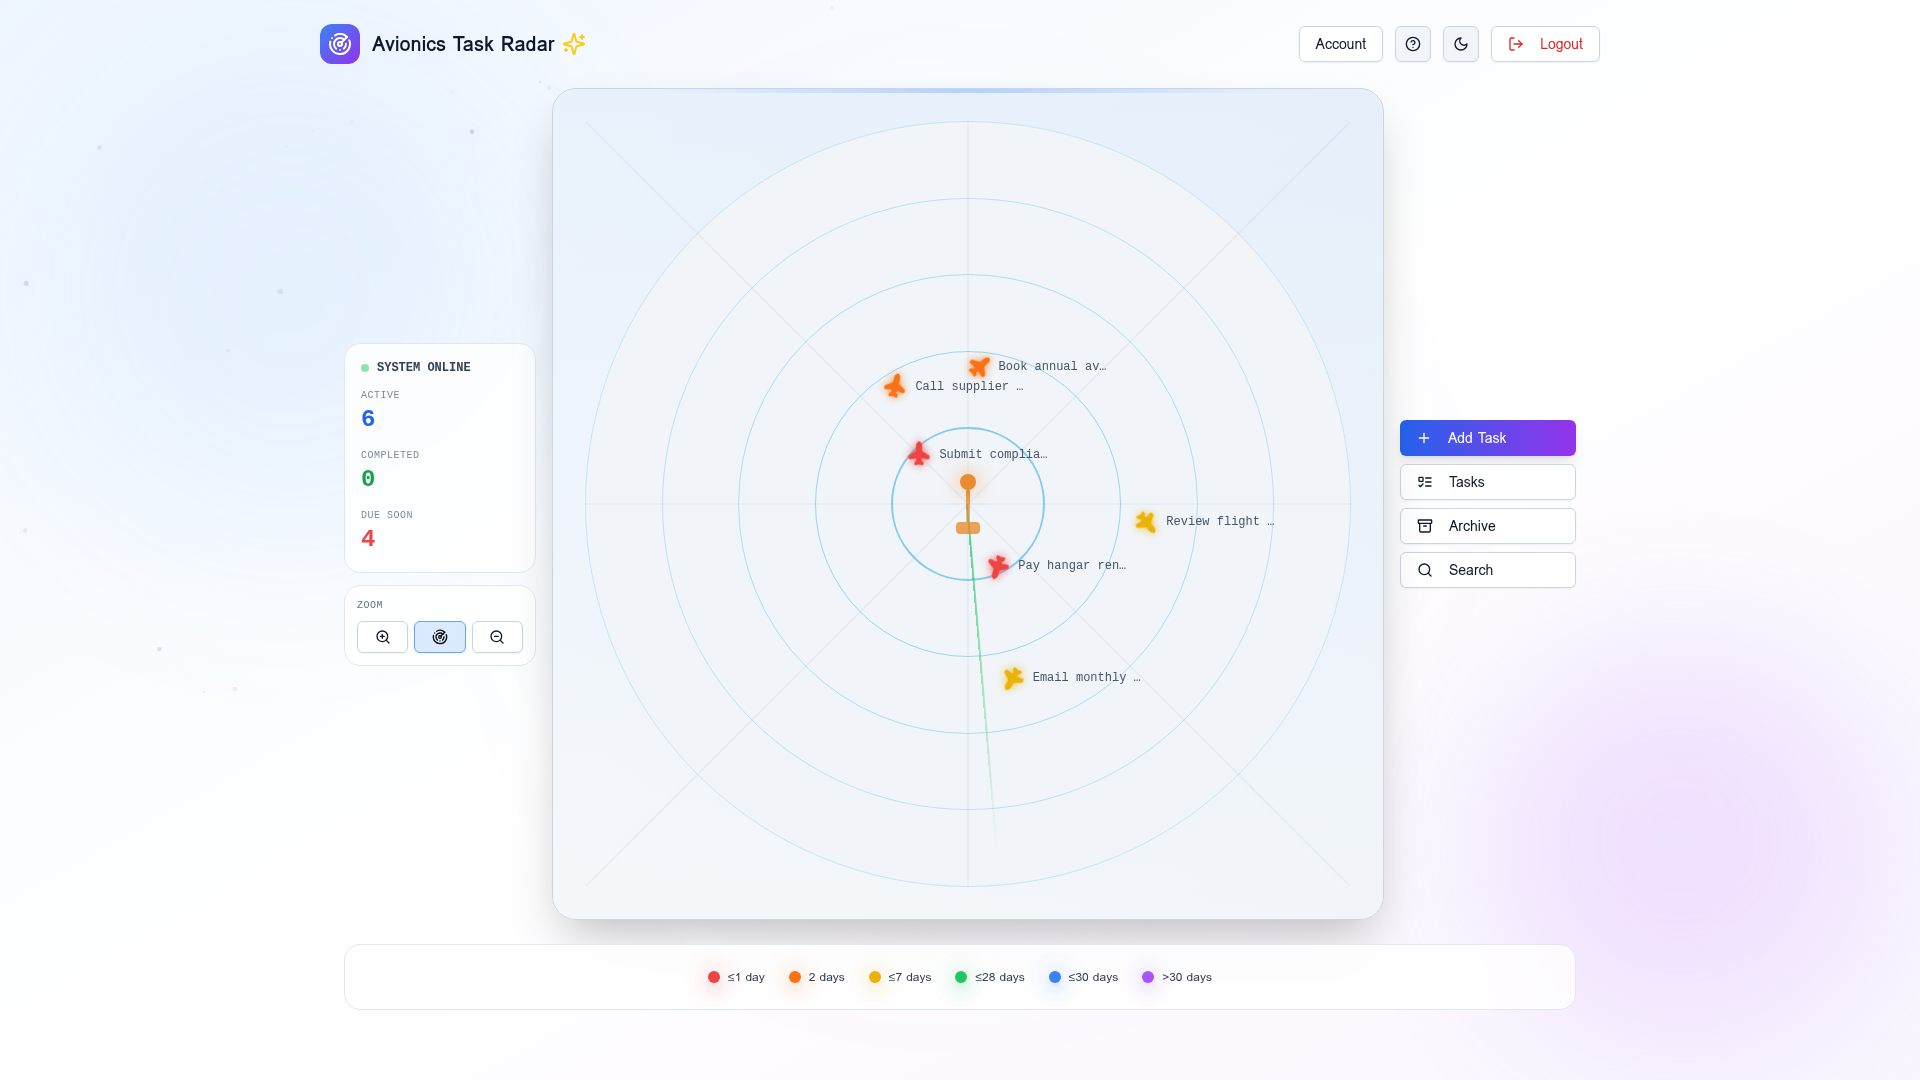The width and height of the screenshot is (1920, 1080).
Task: Toggle dark mode with the moon icon
Action: coord(1461,44)
